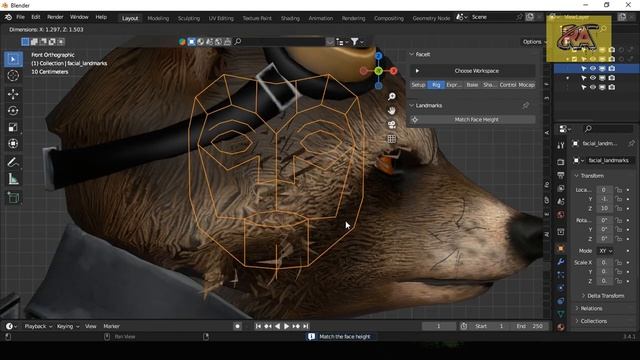Screen dimensions: 640x360
Task: Switch to the Shading workspace tab
Action: (x=290, y=18)
